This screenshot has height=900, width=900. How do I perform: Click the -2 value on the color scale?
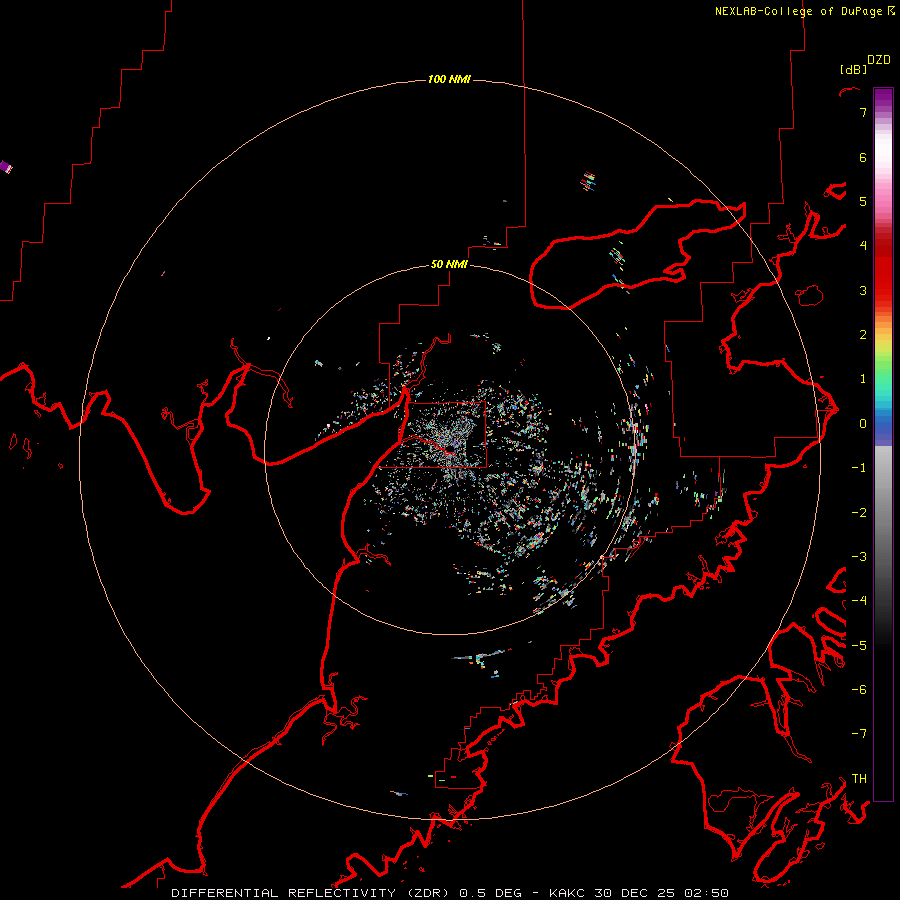coord(859,513)
